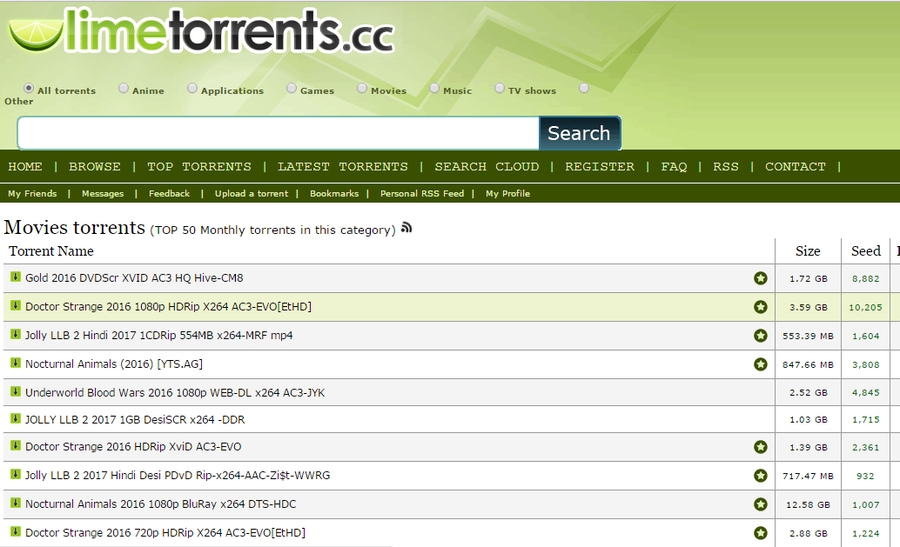Click the RSS feed icon beside Movies torrents
The height and width of the screenshot is (547, 900).
407,228
